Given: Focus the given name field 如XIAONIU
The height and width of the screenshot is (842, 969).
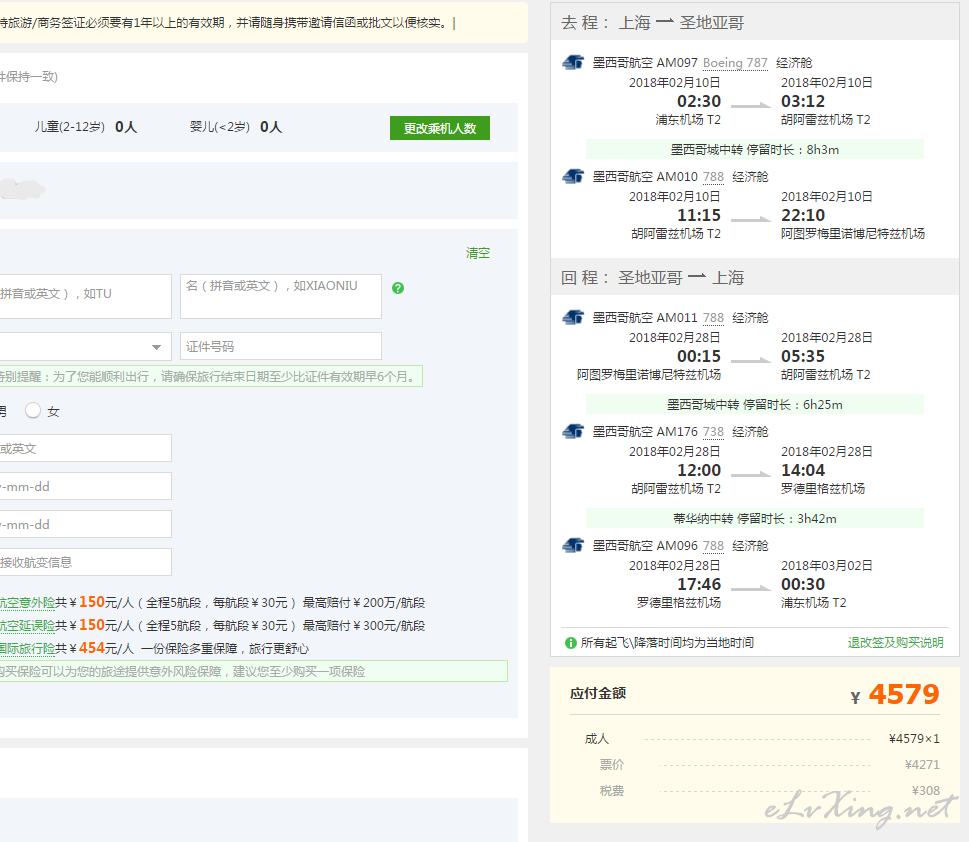Looking at the screenshot, I should 281,296.
